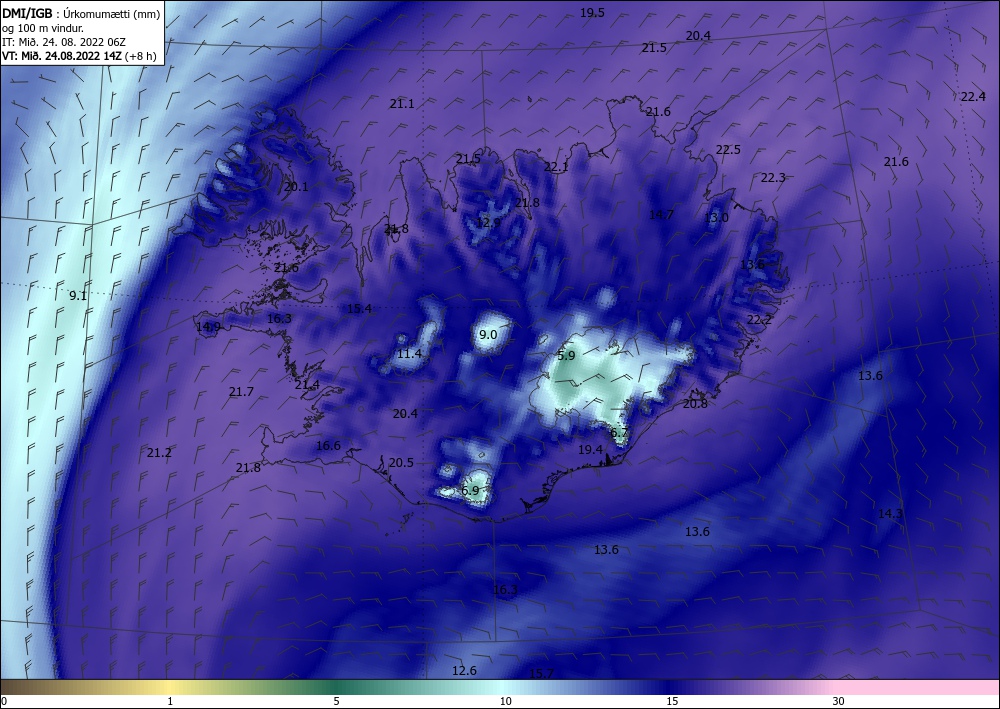Click the yellow band above the 1 tick
This screenshot has width=1000, height=709.
pos(170,687)
